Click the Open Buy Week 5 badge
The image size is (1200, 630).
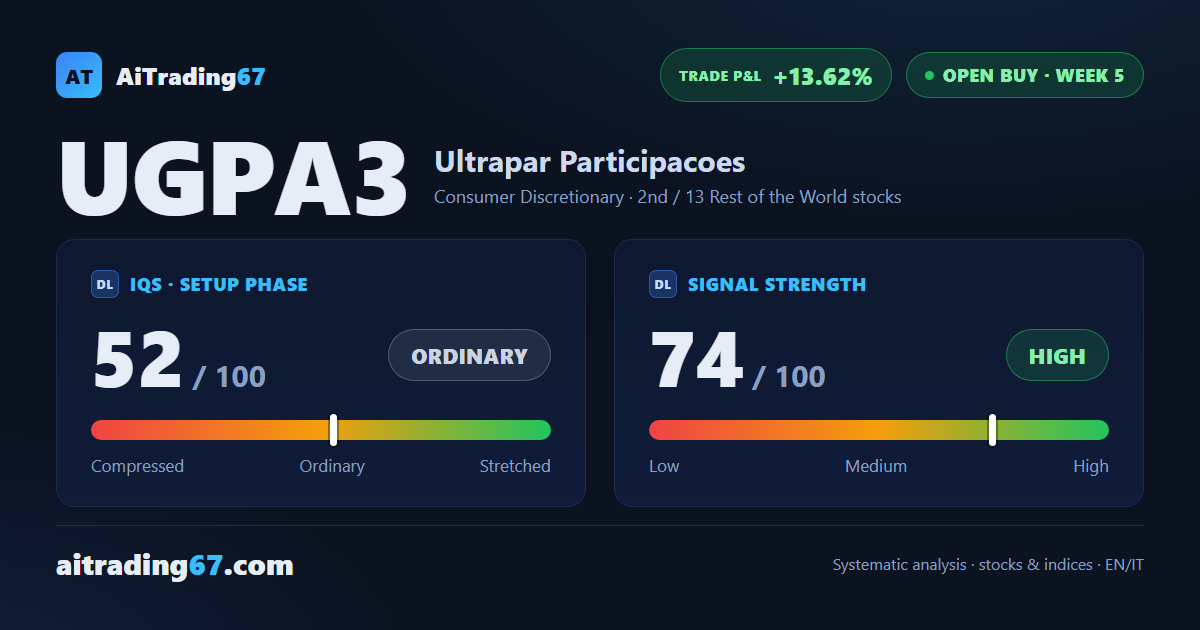[1024, 75]
